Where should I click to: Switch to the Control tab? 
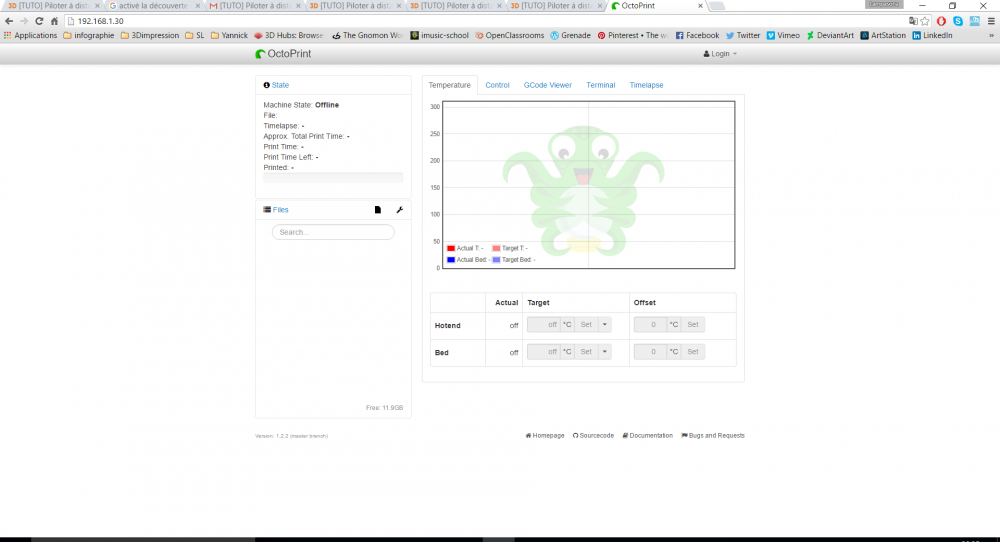(497, 85)
